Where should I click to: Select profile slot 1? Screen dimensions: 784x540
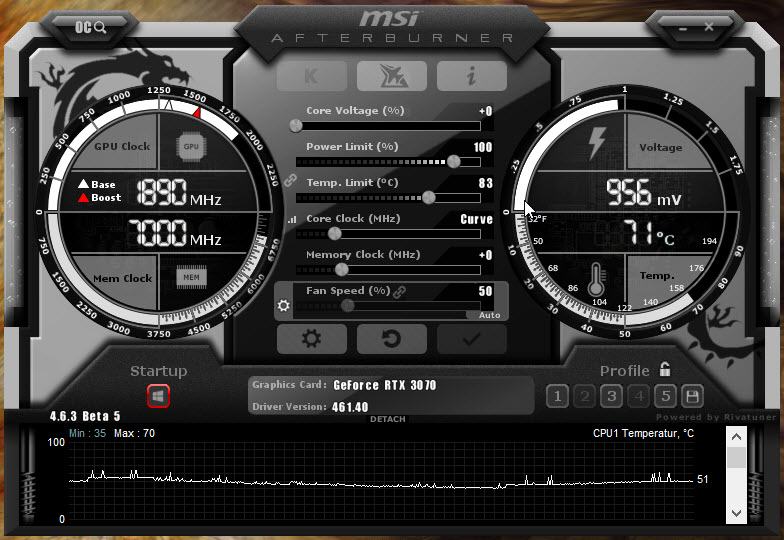(x=557, y=396)
